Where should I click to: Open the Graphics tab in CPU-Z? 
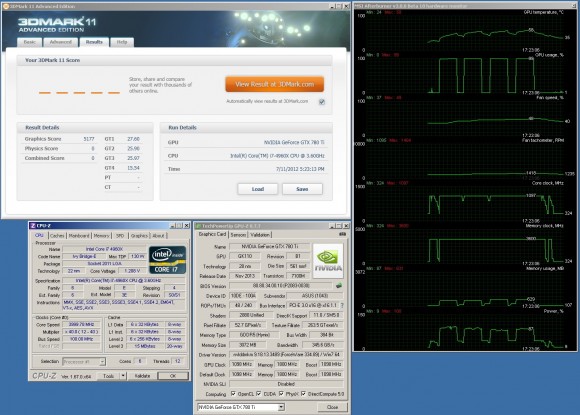pos(139,236)
